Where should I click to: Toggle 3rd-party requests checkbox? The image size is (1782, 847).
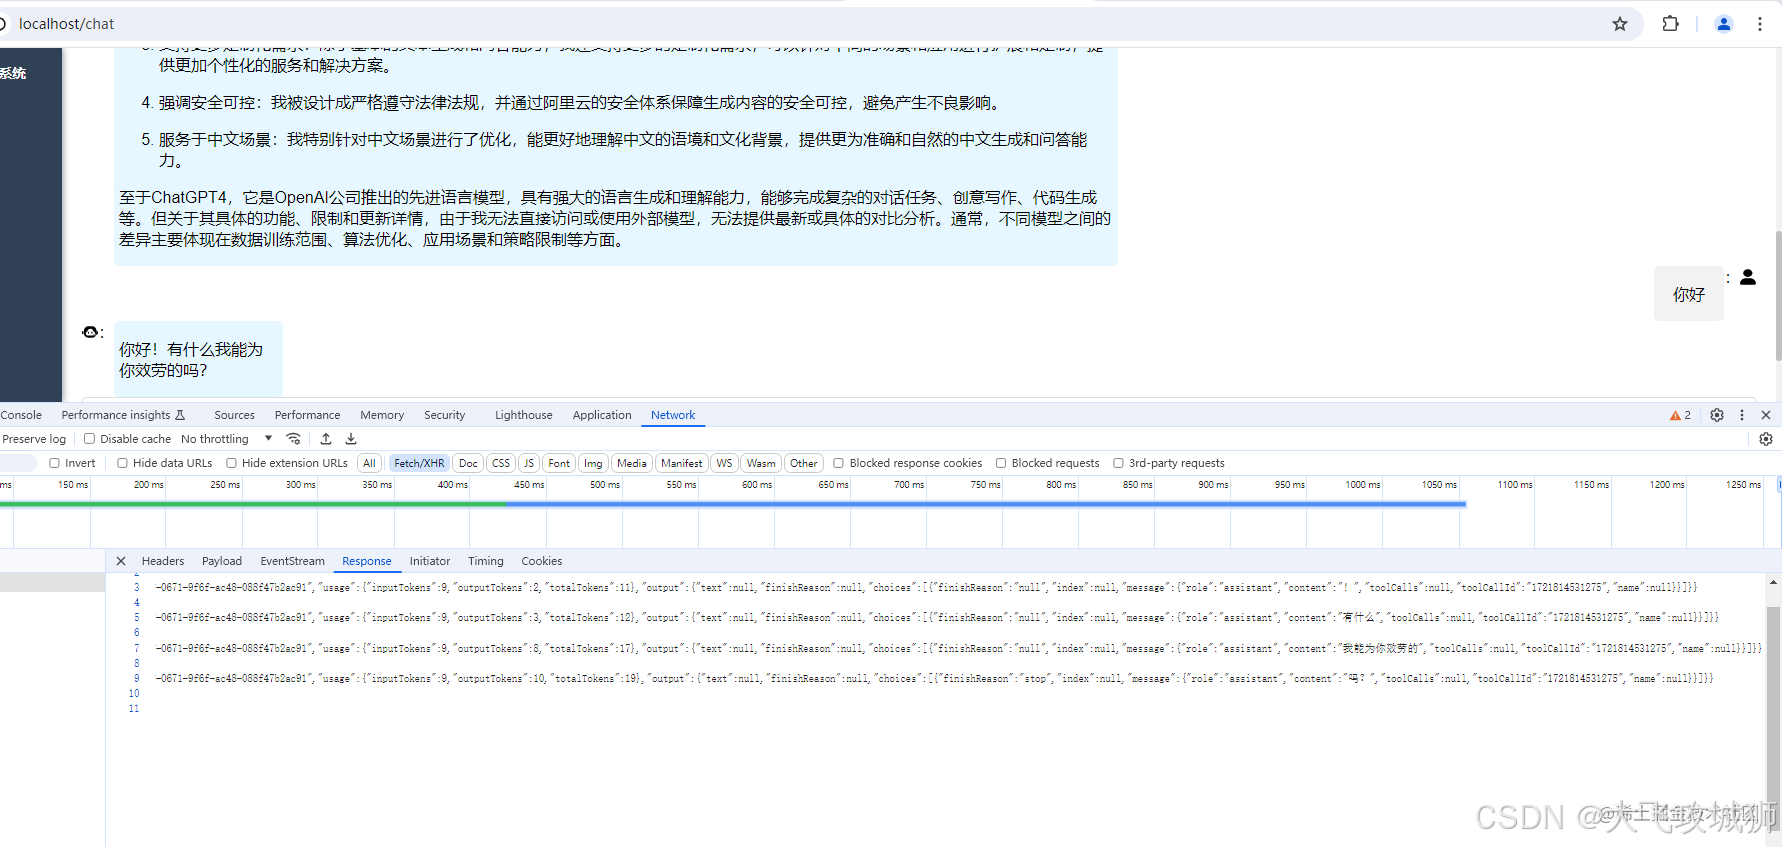point(1118,463)
